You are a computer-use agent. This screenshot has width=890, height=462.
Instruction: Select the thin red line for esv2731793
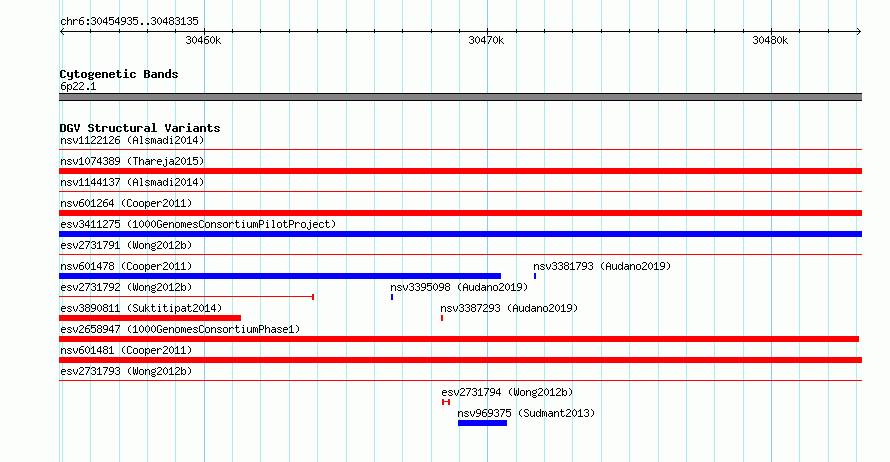(x=460, y=381)
